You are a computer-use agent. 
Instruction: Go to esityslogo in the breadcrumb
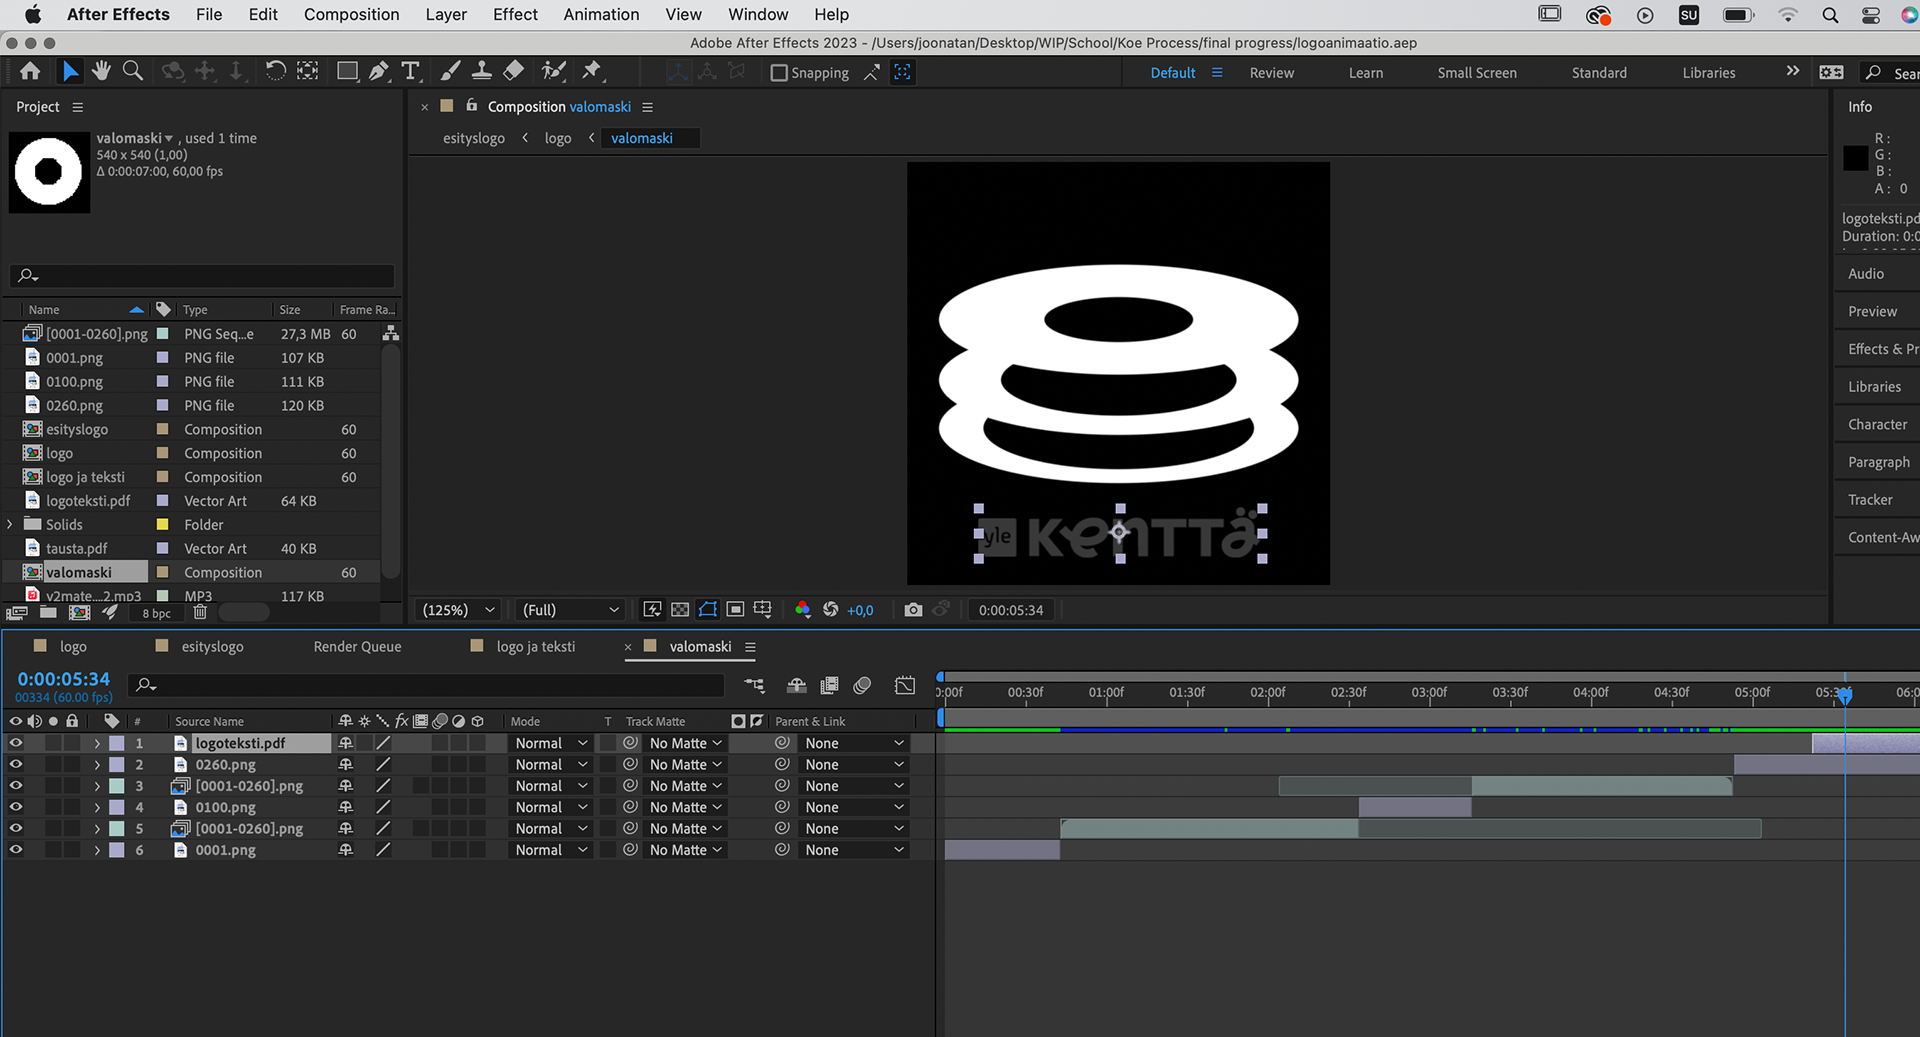(473, 138)
